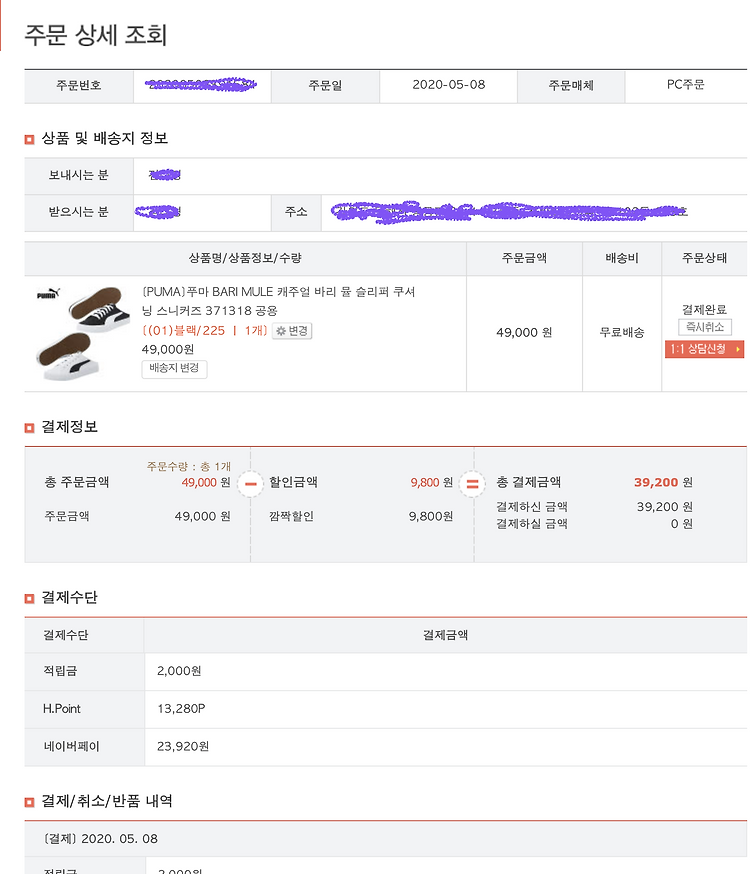Click the red square icon beside 결제정보
This screenshot has width=750, height=874.
(30, 428)
